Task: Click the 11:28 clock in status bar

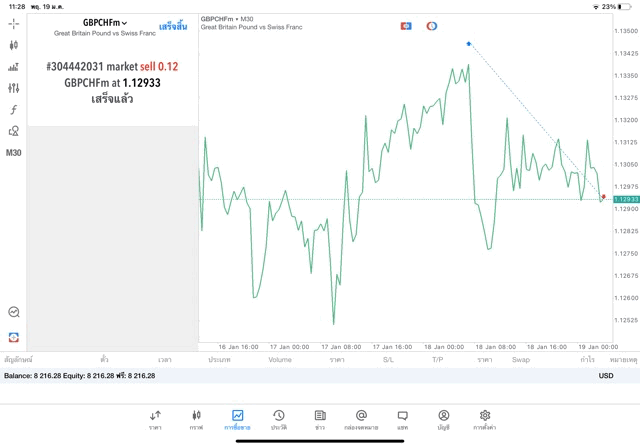Action: 17,7
